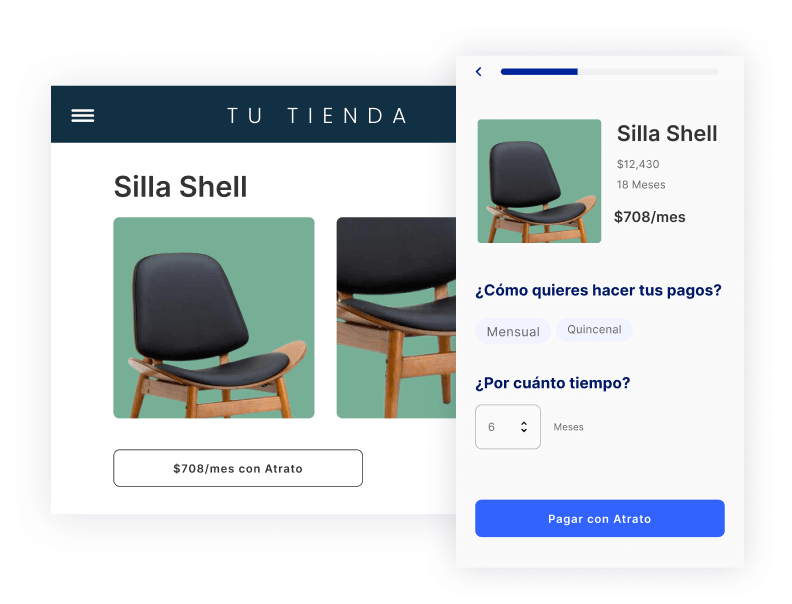Click the months input field showing 6

pyautogui.click(x=508, y=427)
